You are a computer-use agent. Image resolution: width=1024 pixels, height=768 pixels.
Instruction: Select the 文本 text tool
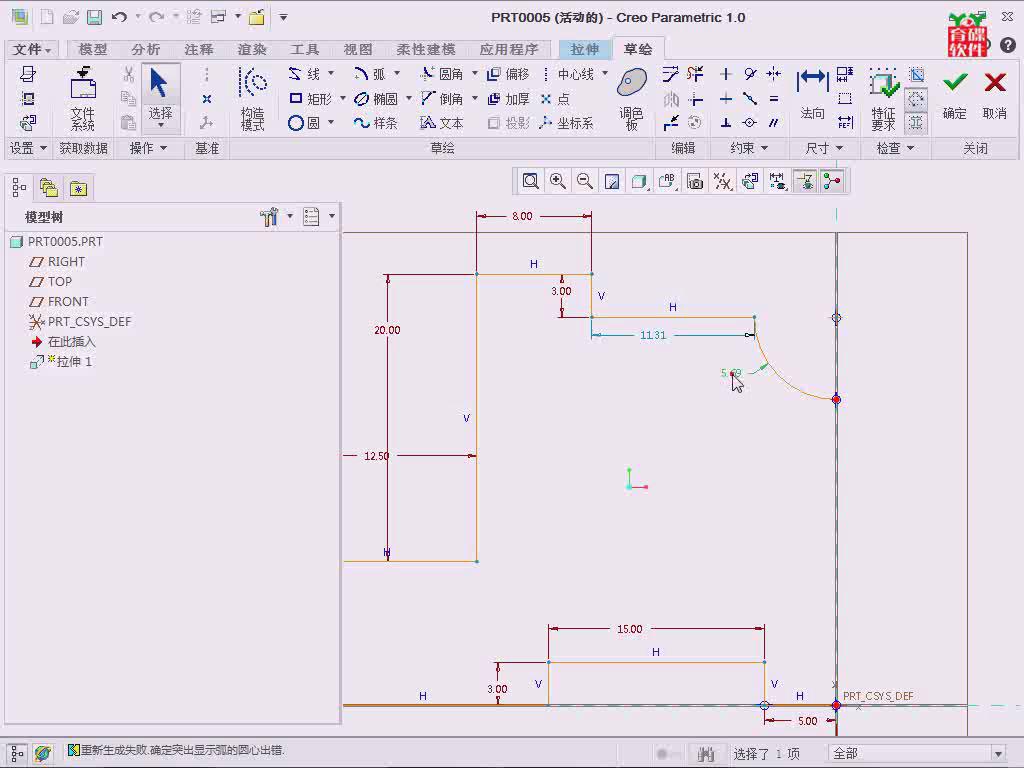(441, 123)
